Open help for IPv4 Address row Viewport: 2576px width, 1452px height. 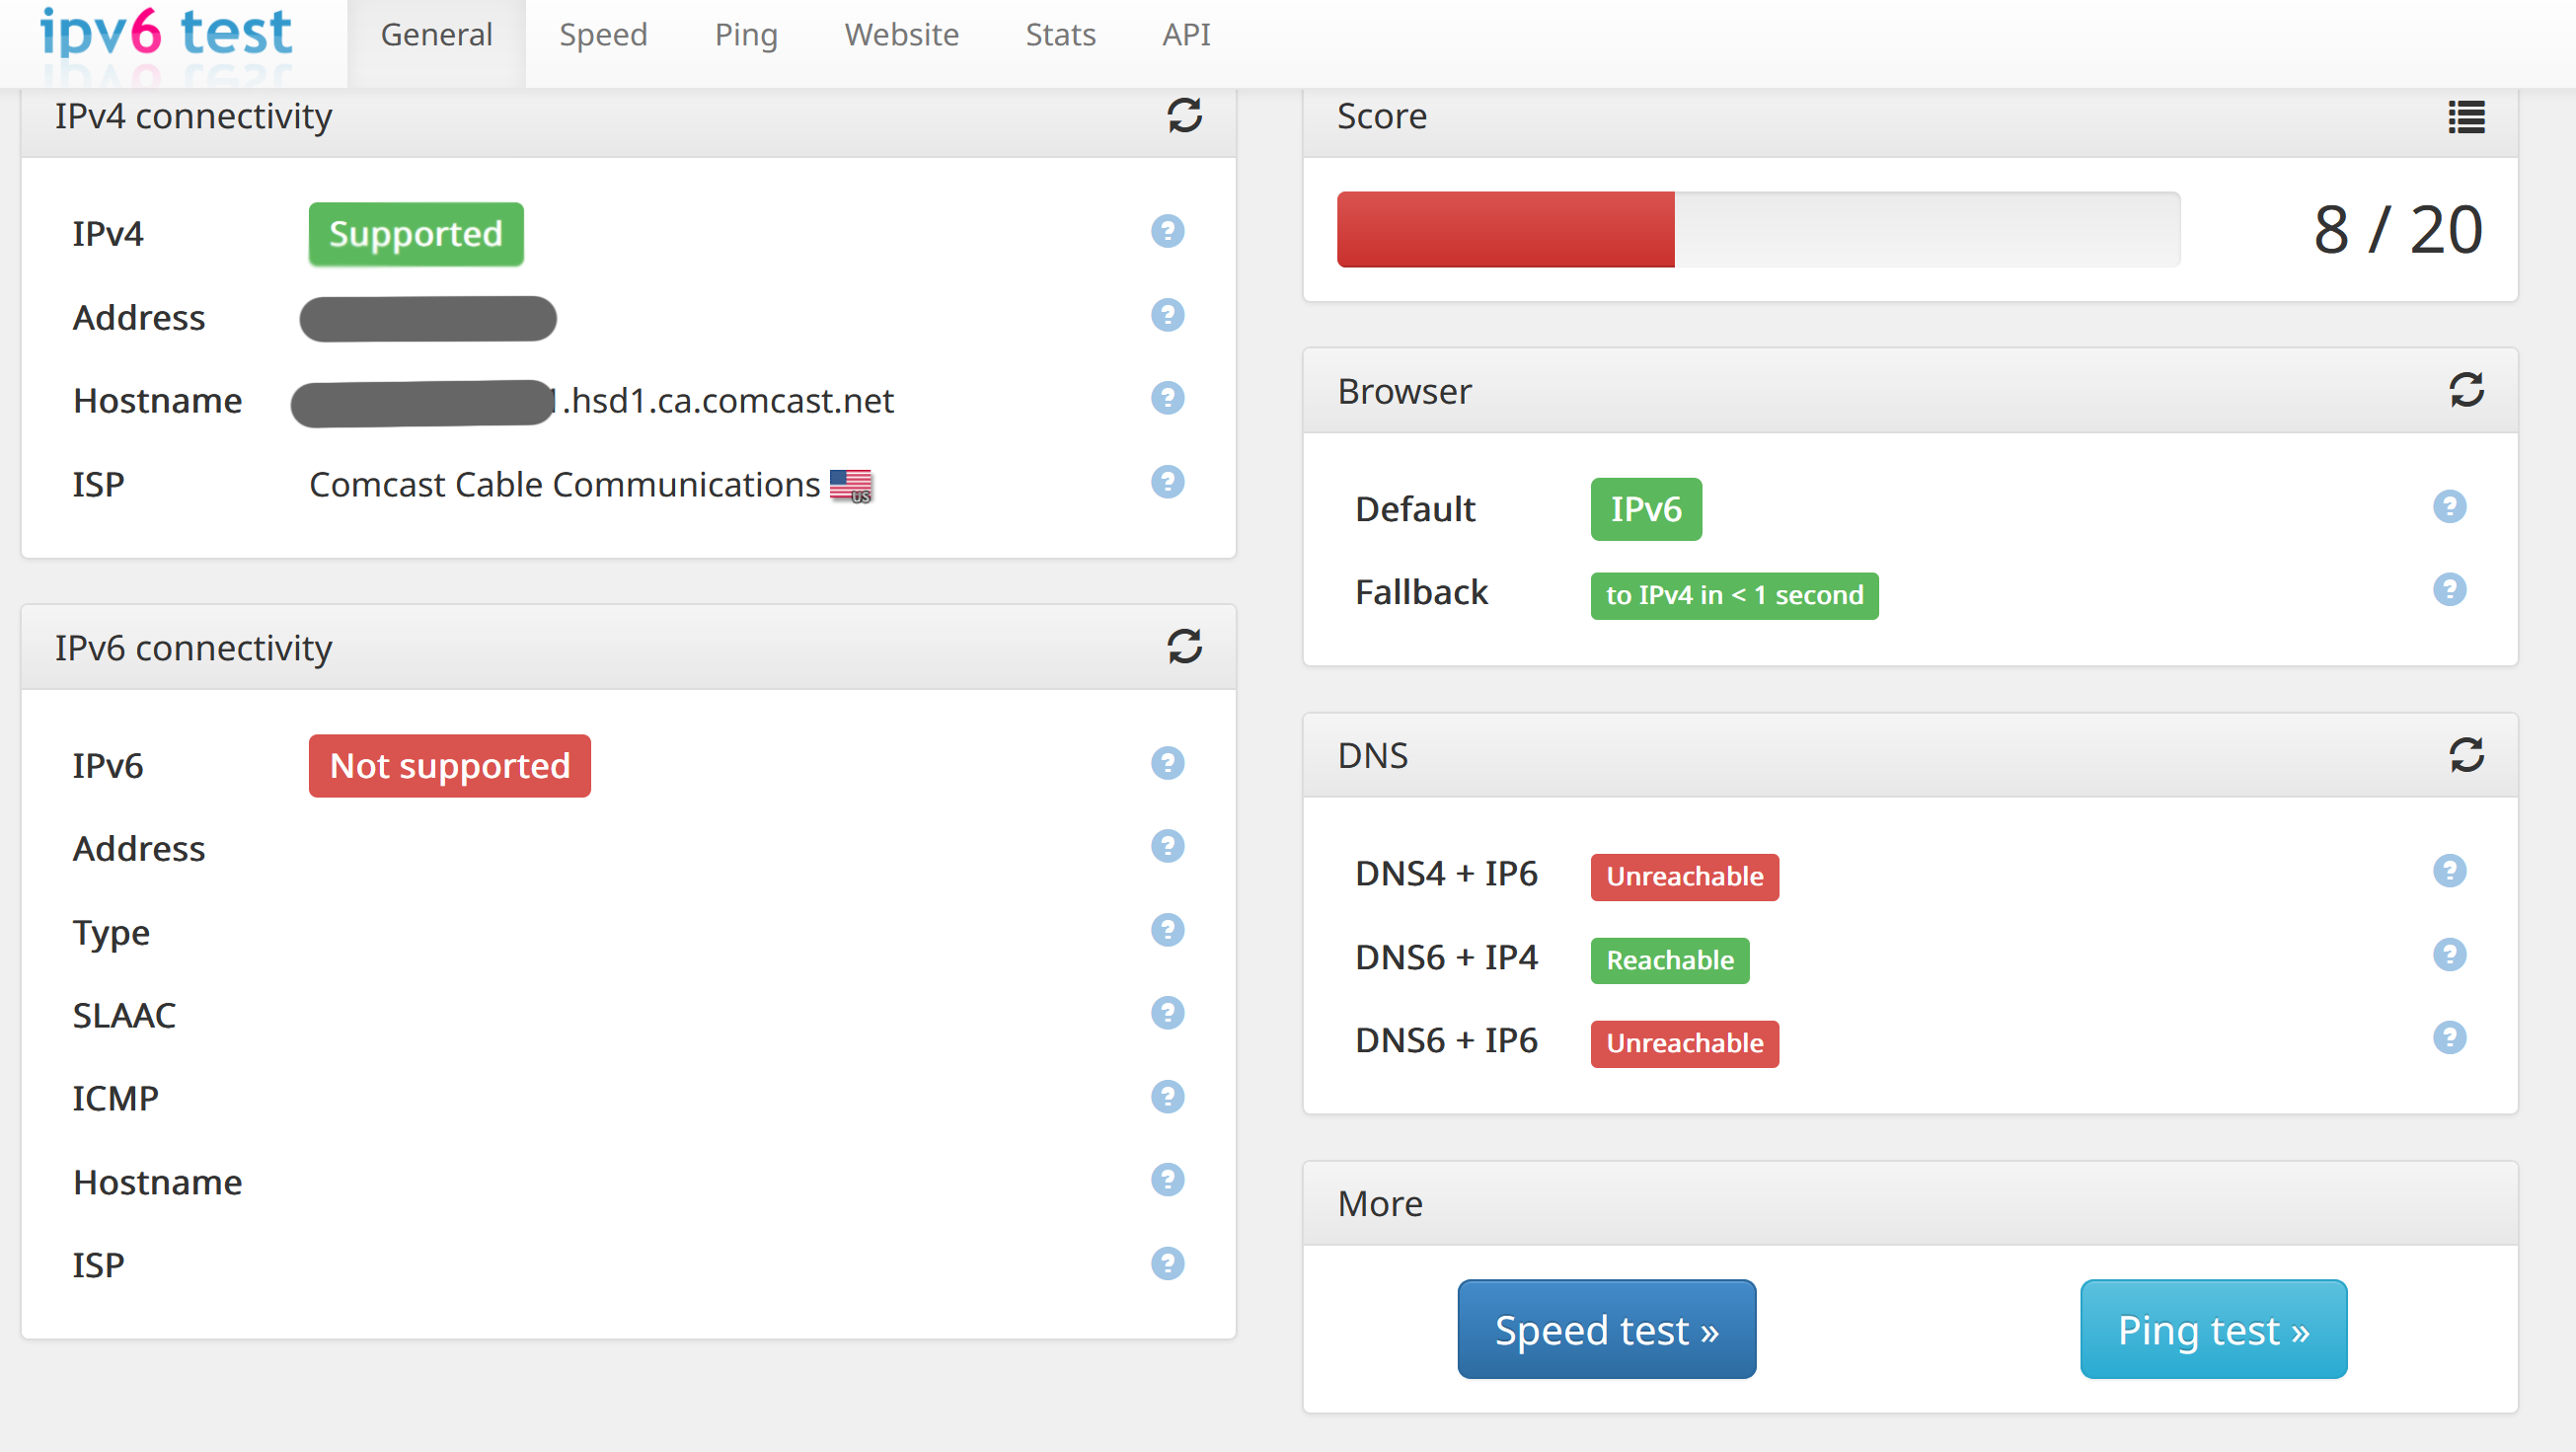tap(1167, 316)
